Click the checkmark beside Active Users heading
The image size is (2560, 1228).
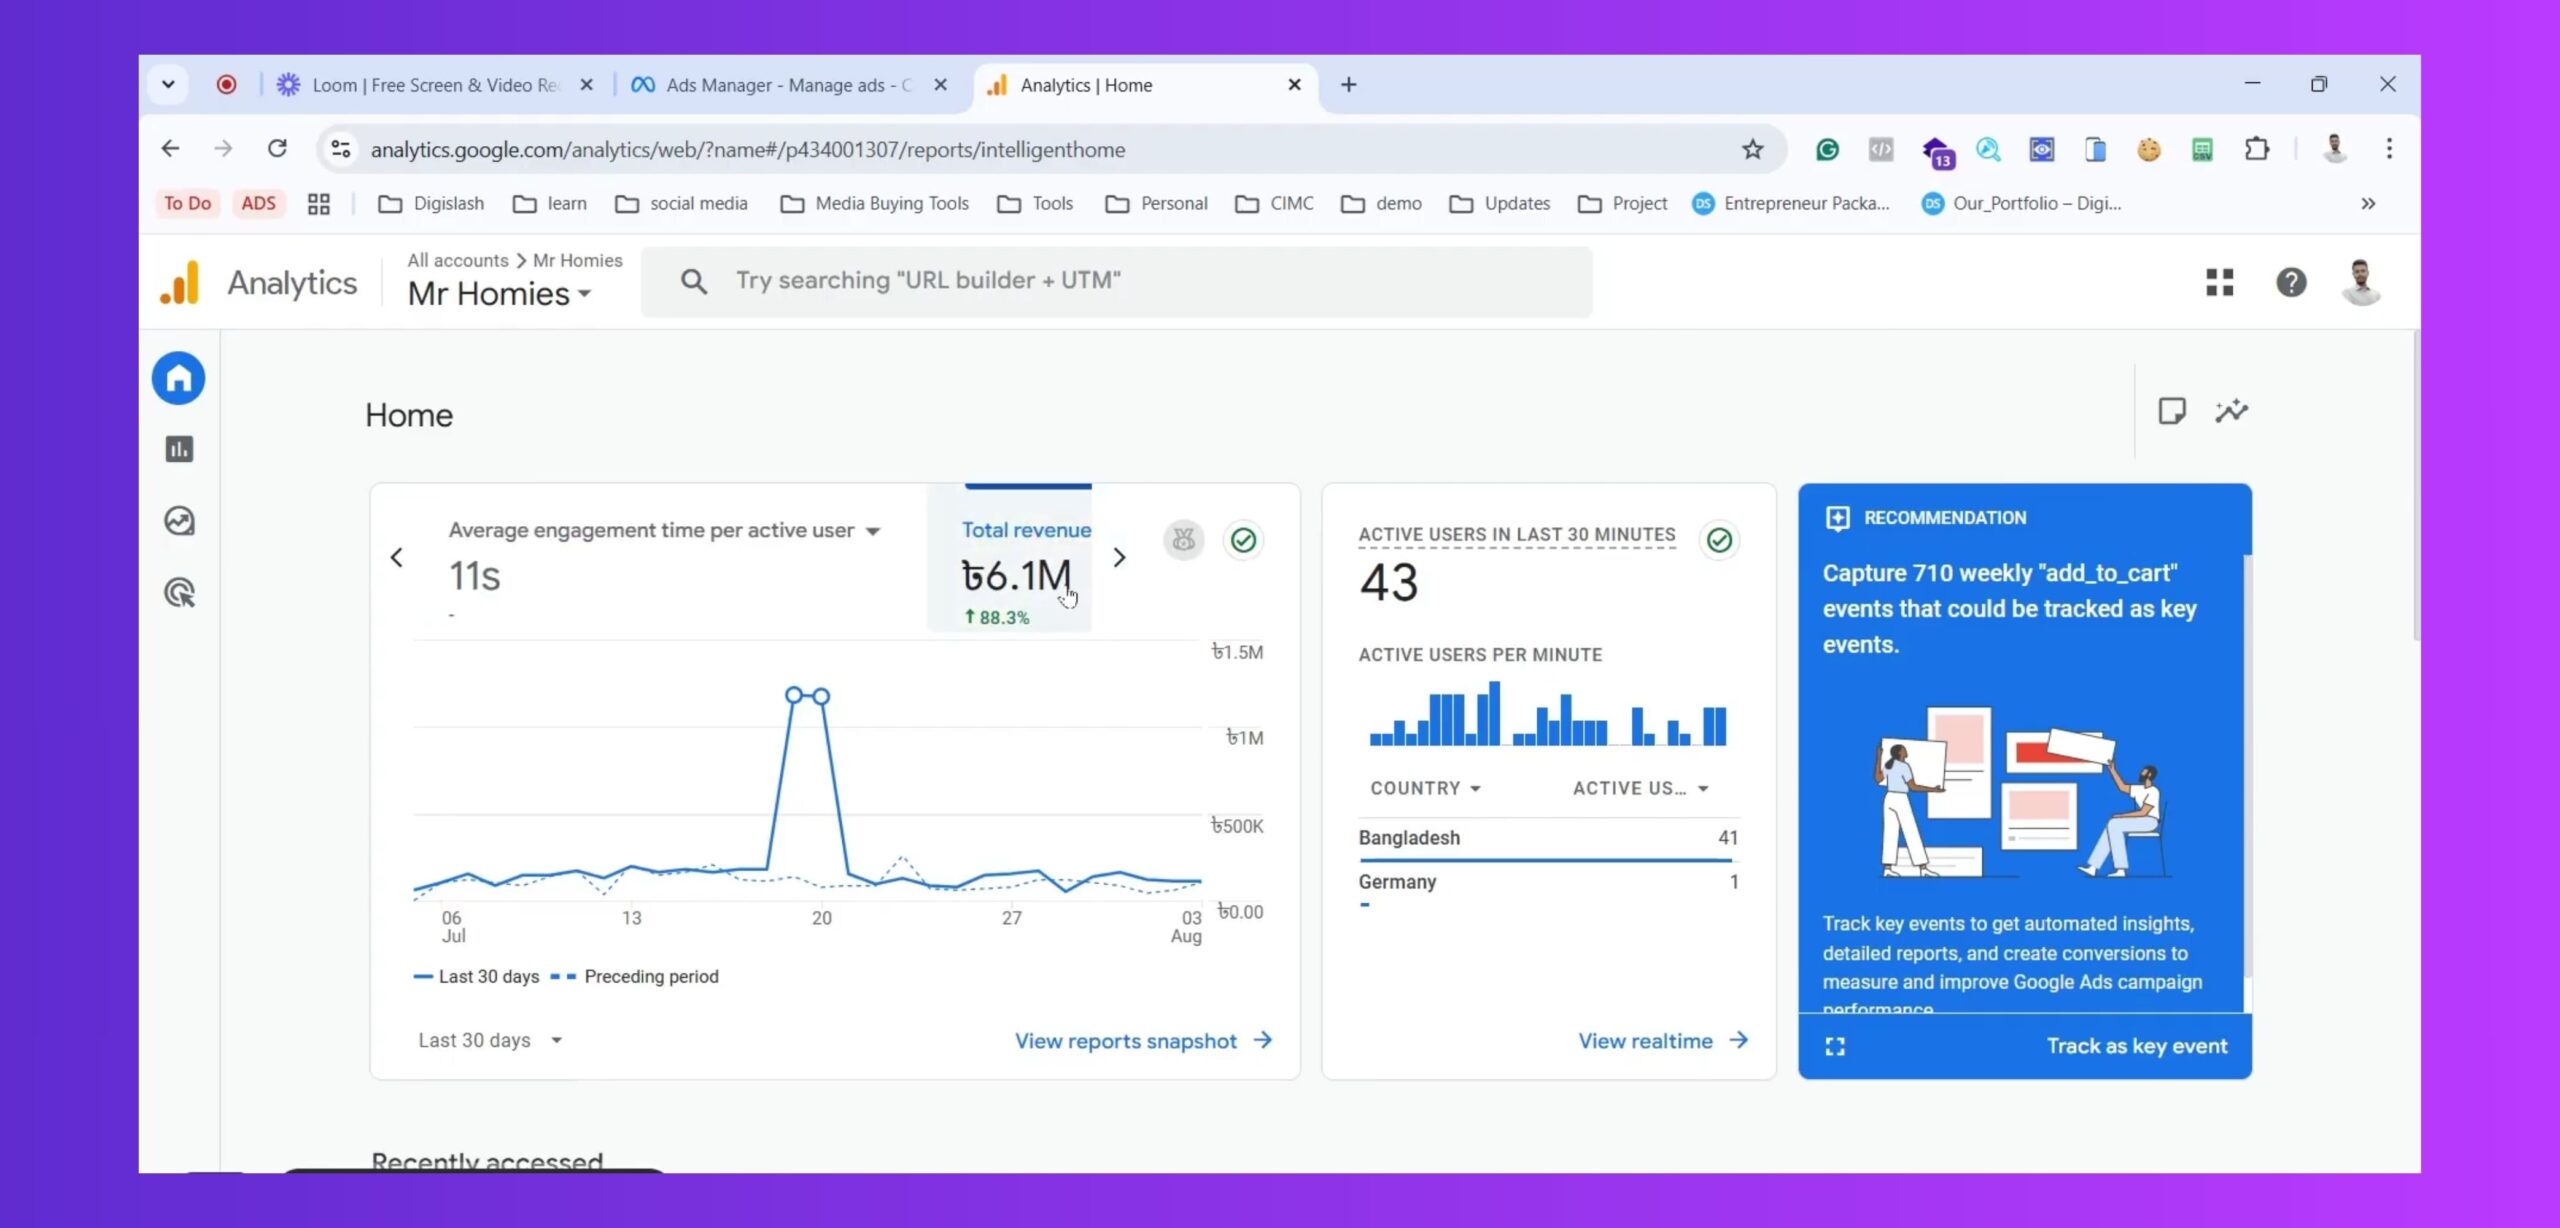(1719, 540)
